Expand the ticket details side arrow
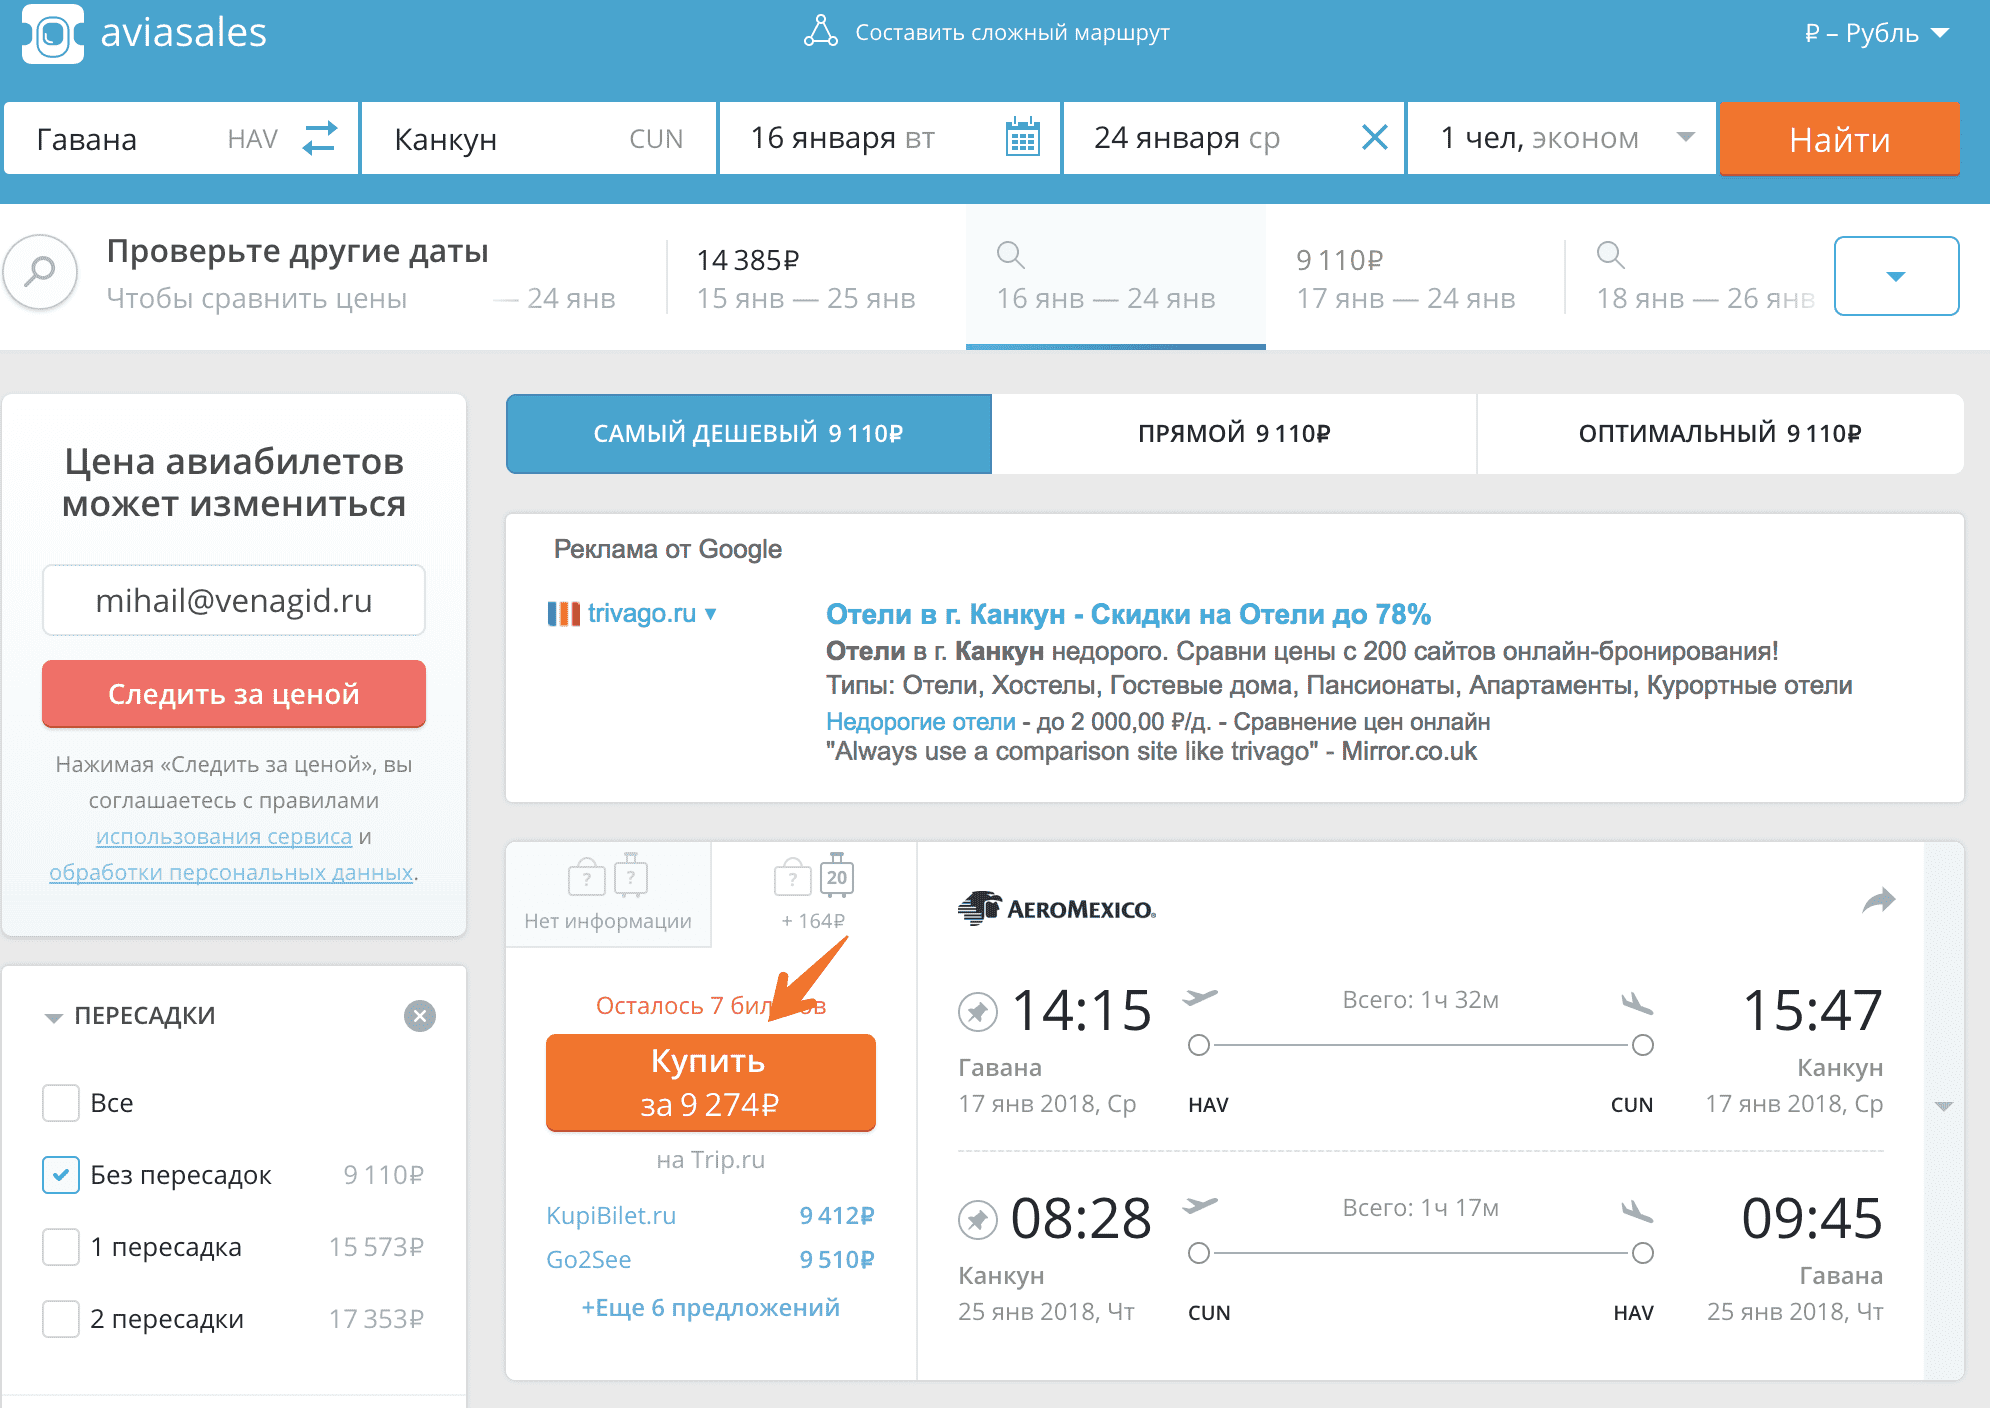1990x1408 pixels. click(1943, 1107)
